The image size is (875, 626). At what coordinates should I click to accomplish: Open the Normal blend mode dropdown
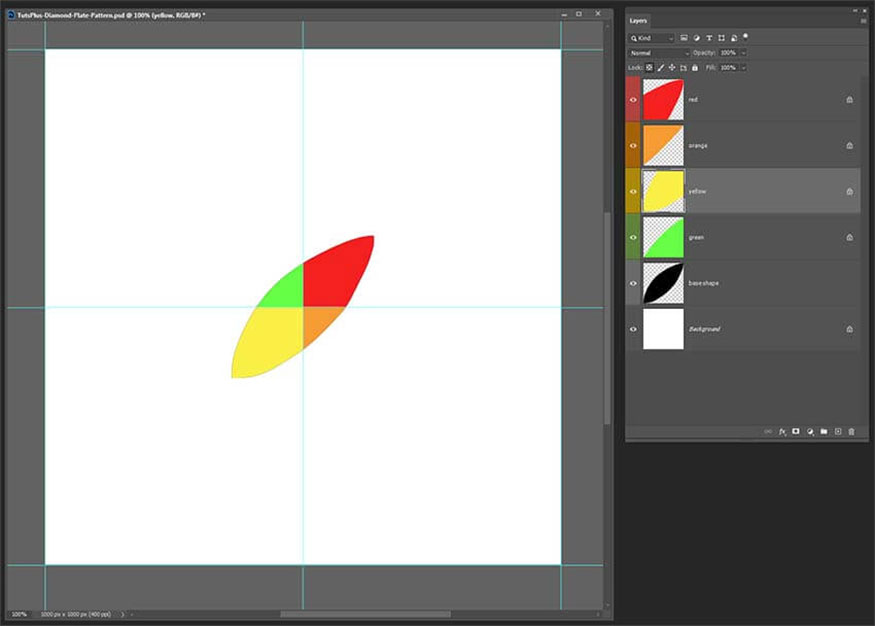click(660, 53)
